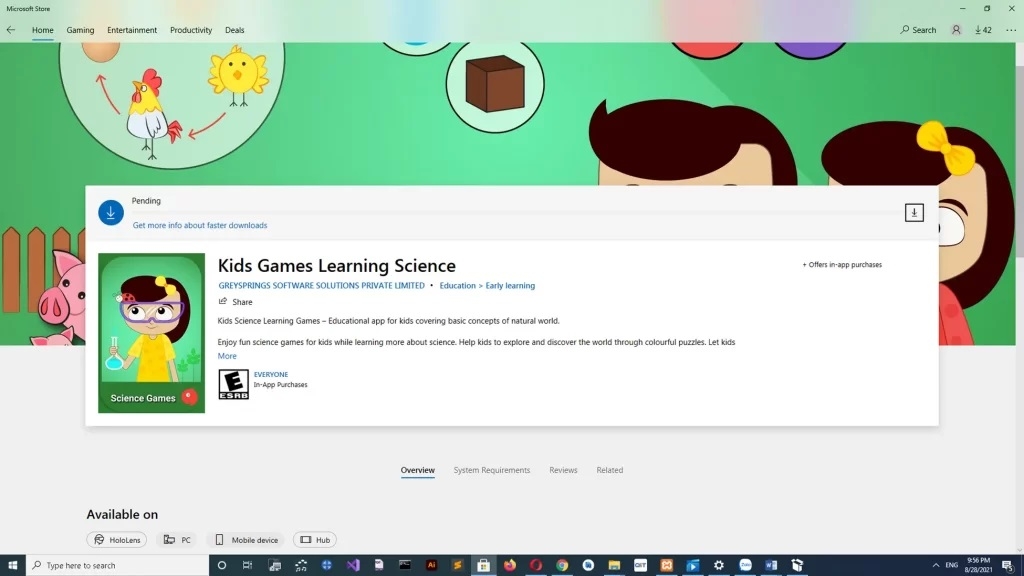1024x576 pixels.
Task: Open the notification center icon
Action: click(x=1008, y=565)
